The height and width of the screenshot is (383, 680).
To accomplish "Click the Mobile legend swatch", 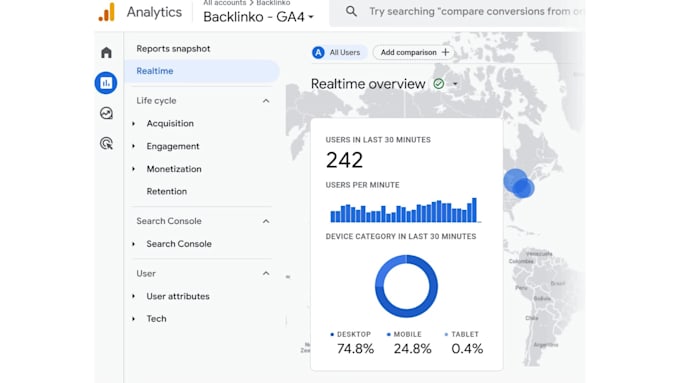I will (389, 334).
